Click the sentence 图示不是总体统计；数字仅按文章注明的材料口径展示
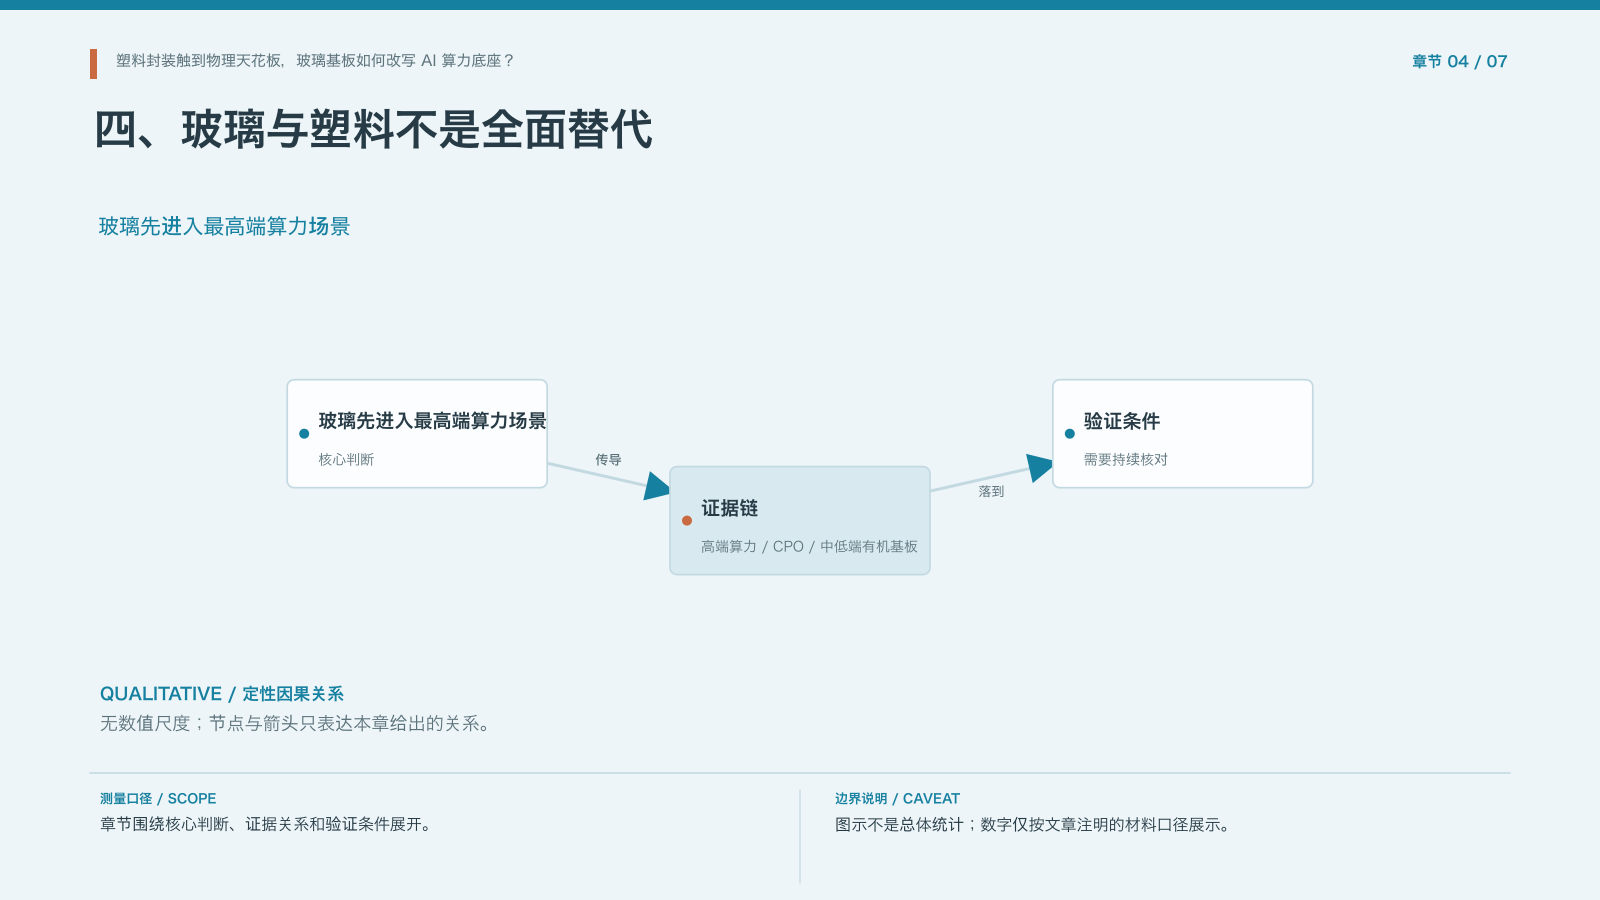1600x900 pixels. pyautogui.click(x=1033, y=824)
